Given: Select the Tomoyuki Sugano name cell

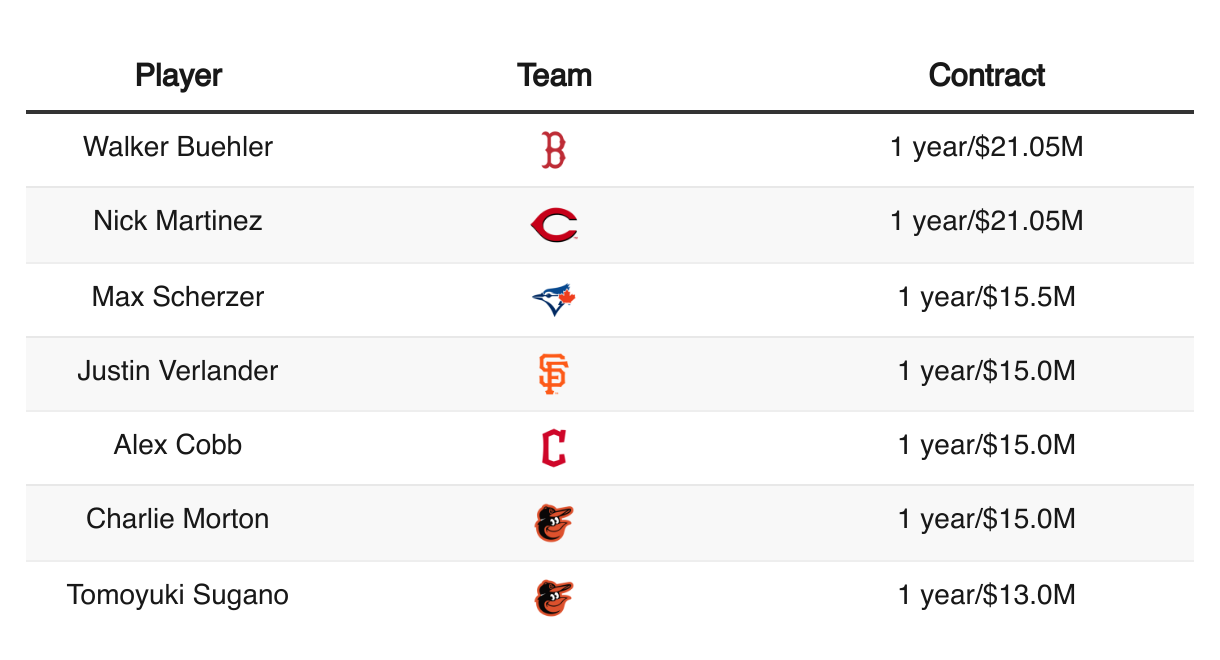Looking at the screenshot, I should click(x=178, y=595).
